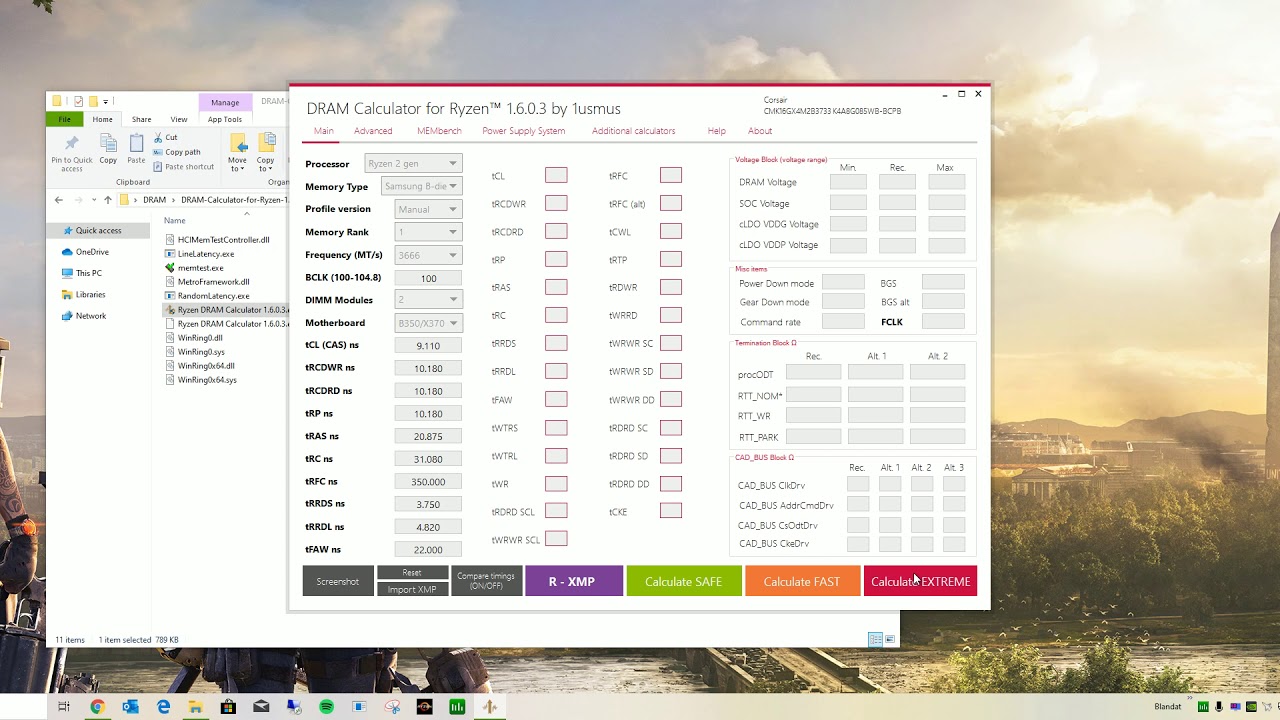
Task: Open the Help tab
Action: coord(717,131)
